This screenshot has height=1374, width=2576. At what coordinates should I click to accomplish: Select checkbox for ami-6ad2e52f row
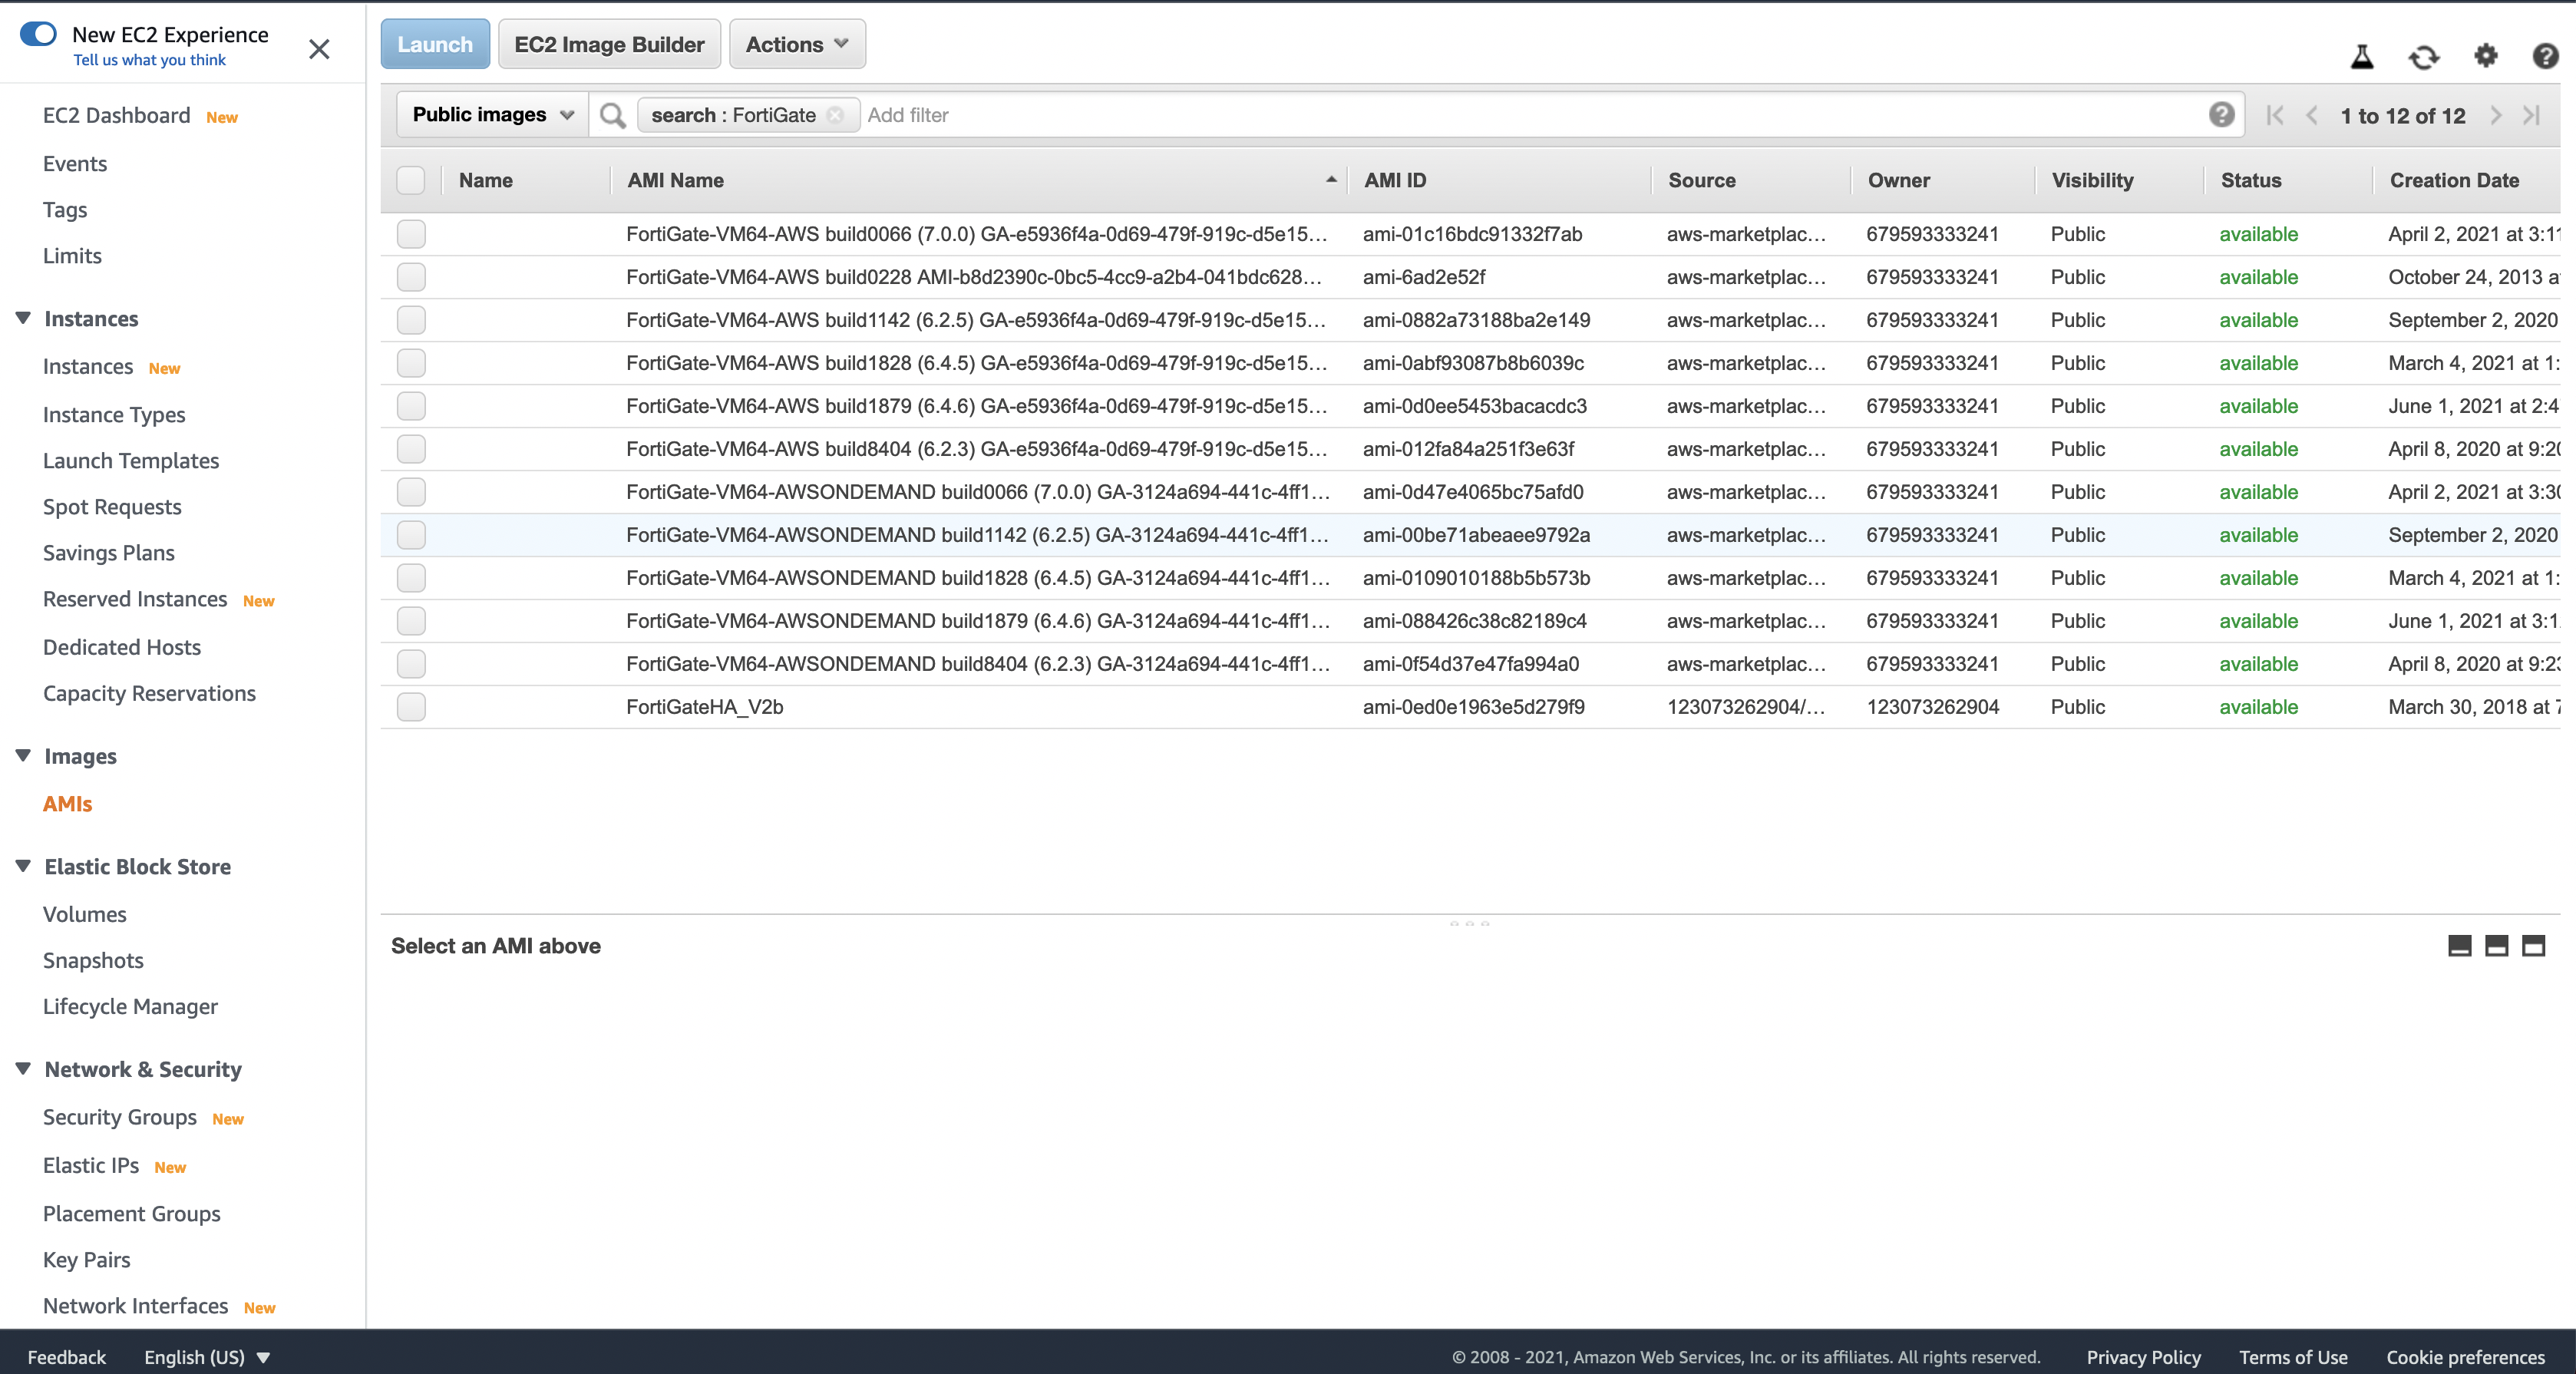411,277
